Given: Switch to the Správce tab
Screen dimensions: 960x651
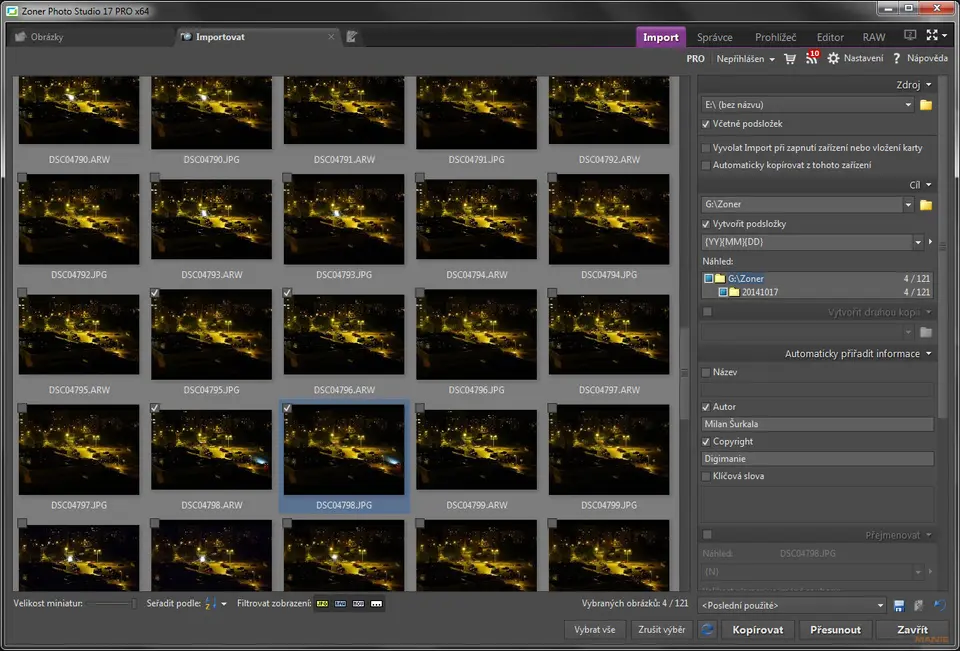Looking at the screenshot, I should point(714,37).
